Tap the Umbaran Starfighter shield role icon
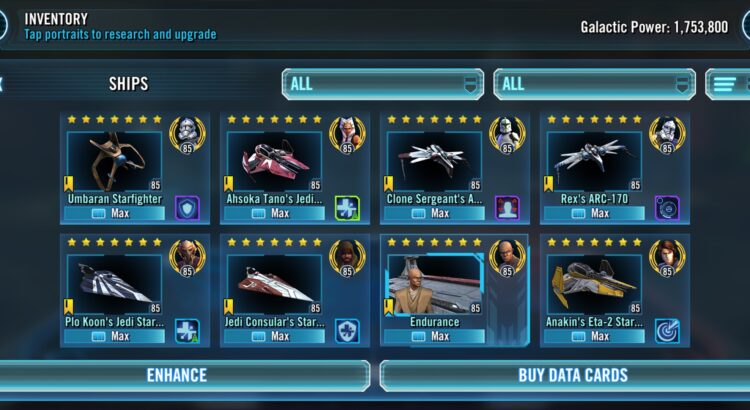 [187, 208]
